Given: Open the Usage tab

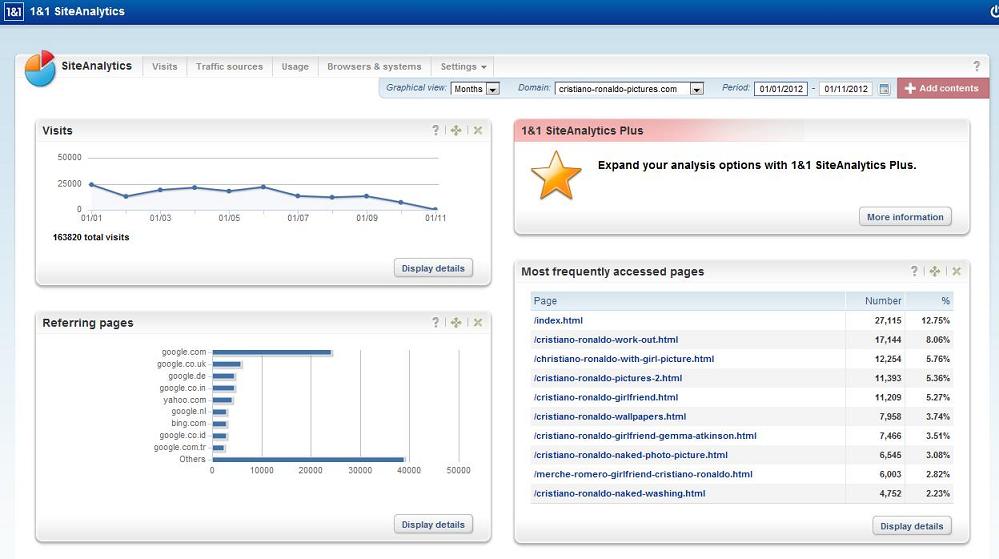Looking at the screenshot, I should coord(295,66).
